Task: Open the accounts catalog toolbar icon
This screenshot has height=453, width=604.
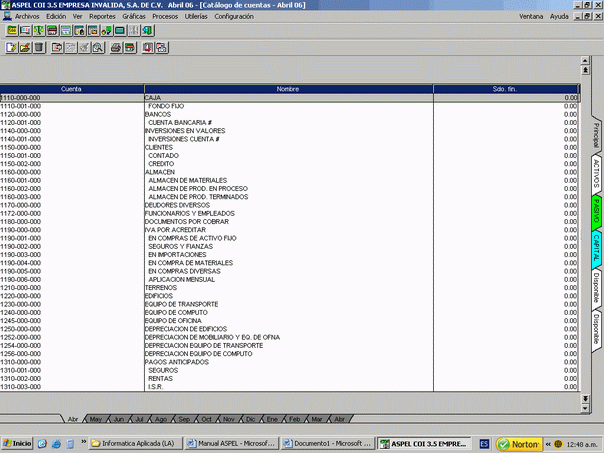Action: [12, 30]
